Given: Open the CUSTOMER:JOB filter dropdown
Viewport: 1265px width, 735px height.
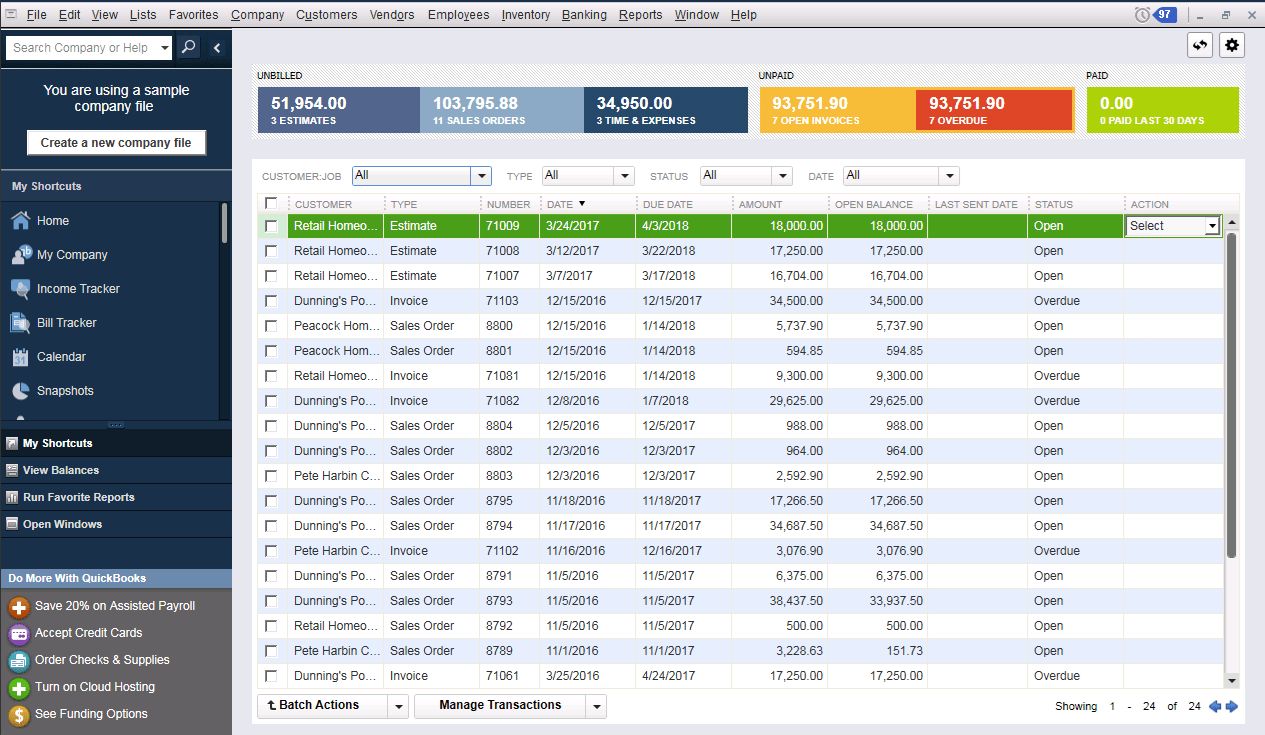Looking at the screenshot, I should point(480,176).
